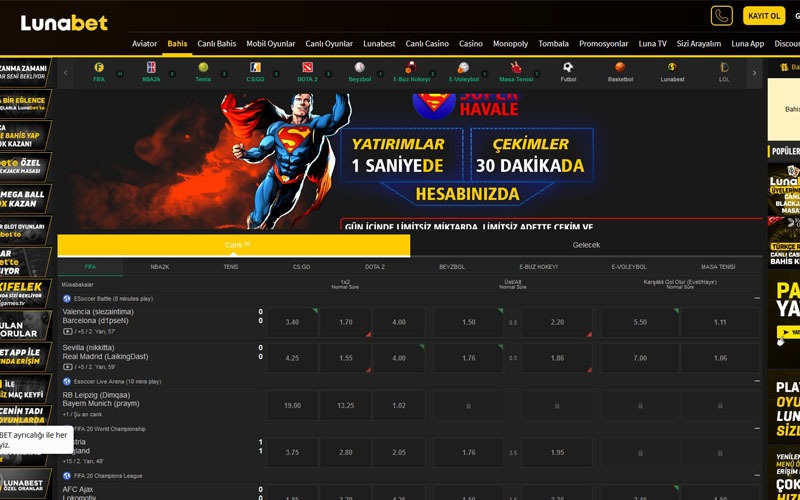Open live stream icon for Valencia match
The image size is (800, 500).
pyautogui.click(x=67, y=332)
